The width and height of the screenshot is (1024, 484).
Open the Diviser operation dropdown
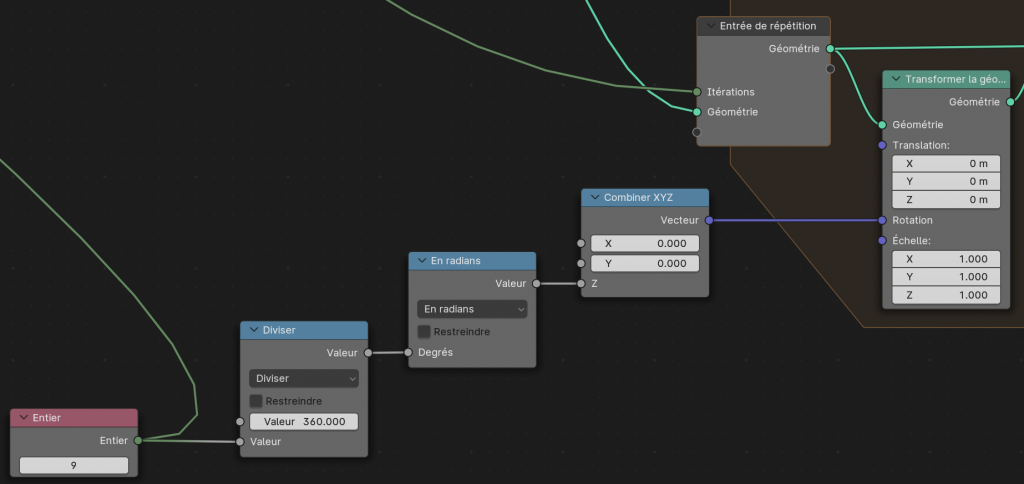pos(303,379)
